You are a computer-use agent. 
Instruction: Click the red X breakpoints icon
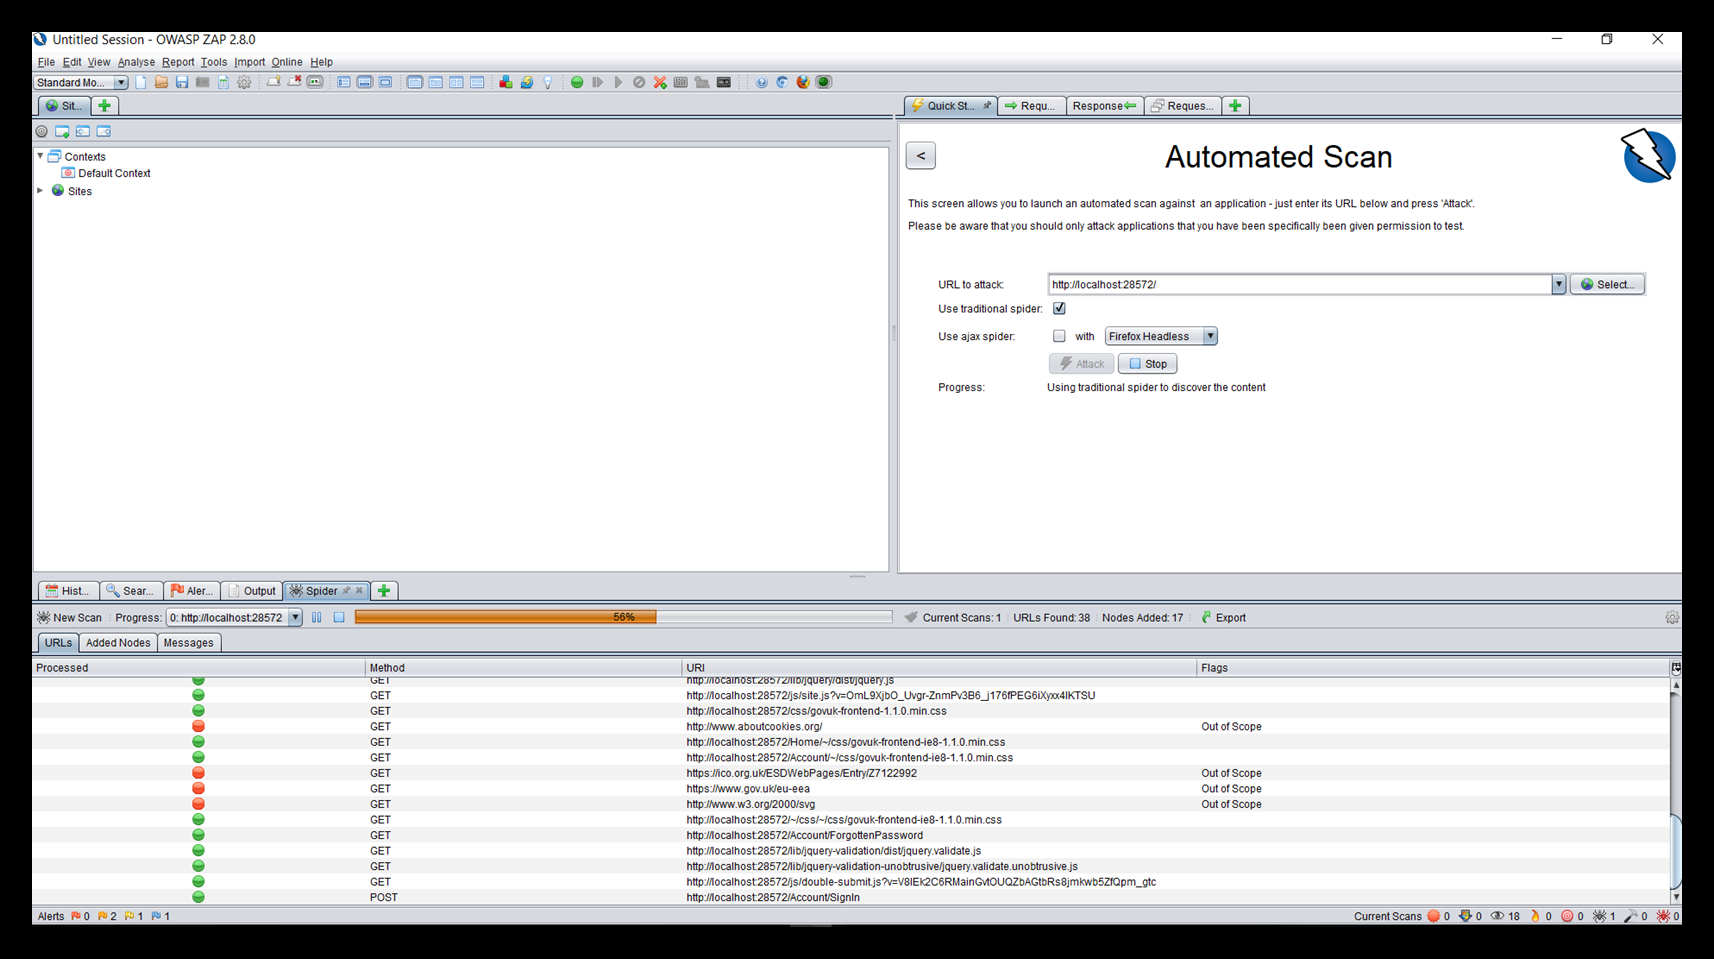[660, 82]
